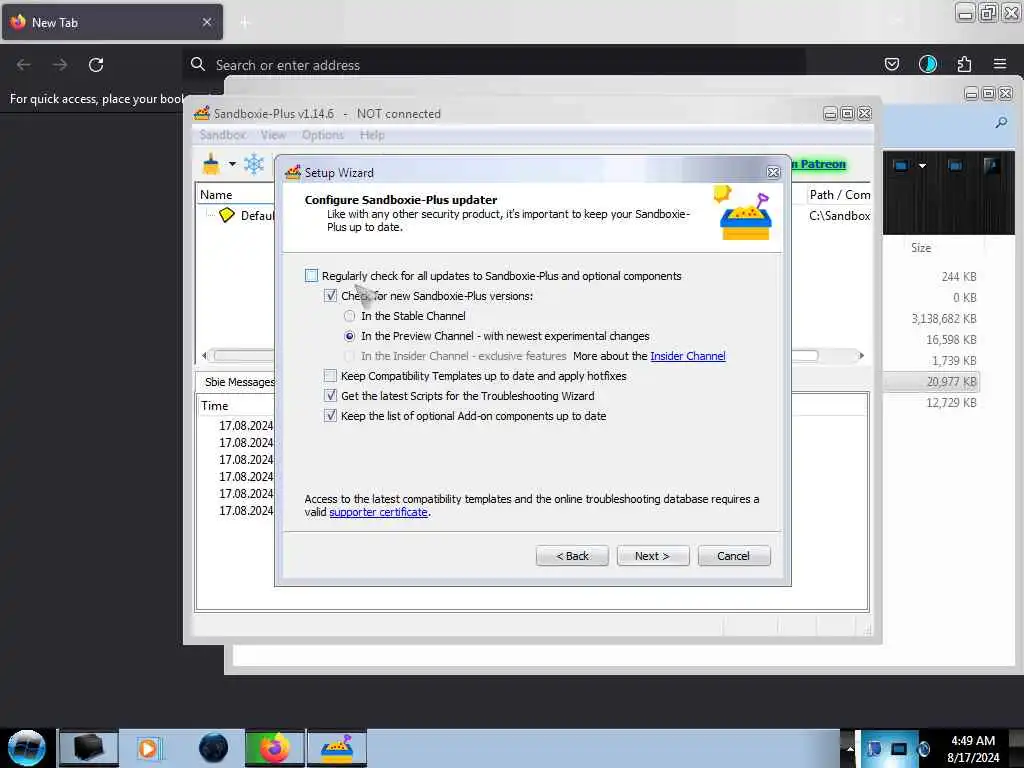Click the Firefox address bar
This screenshot has width=1024, height=768.
(494, 65)
